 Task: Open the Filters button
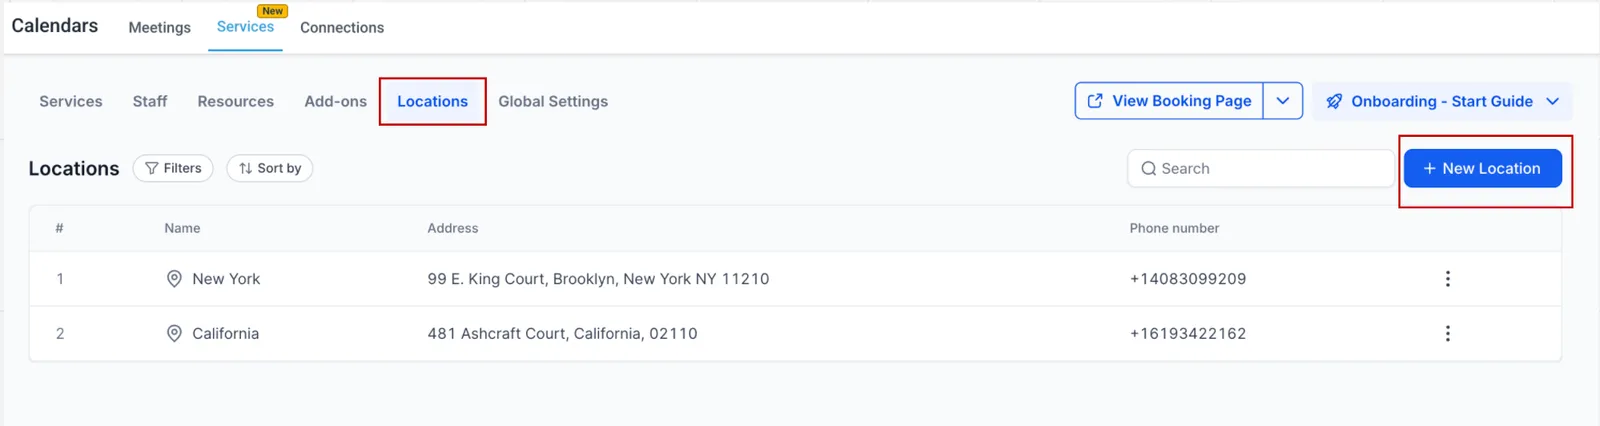point(173,169)
